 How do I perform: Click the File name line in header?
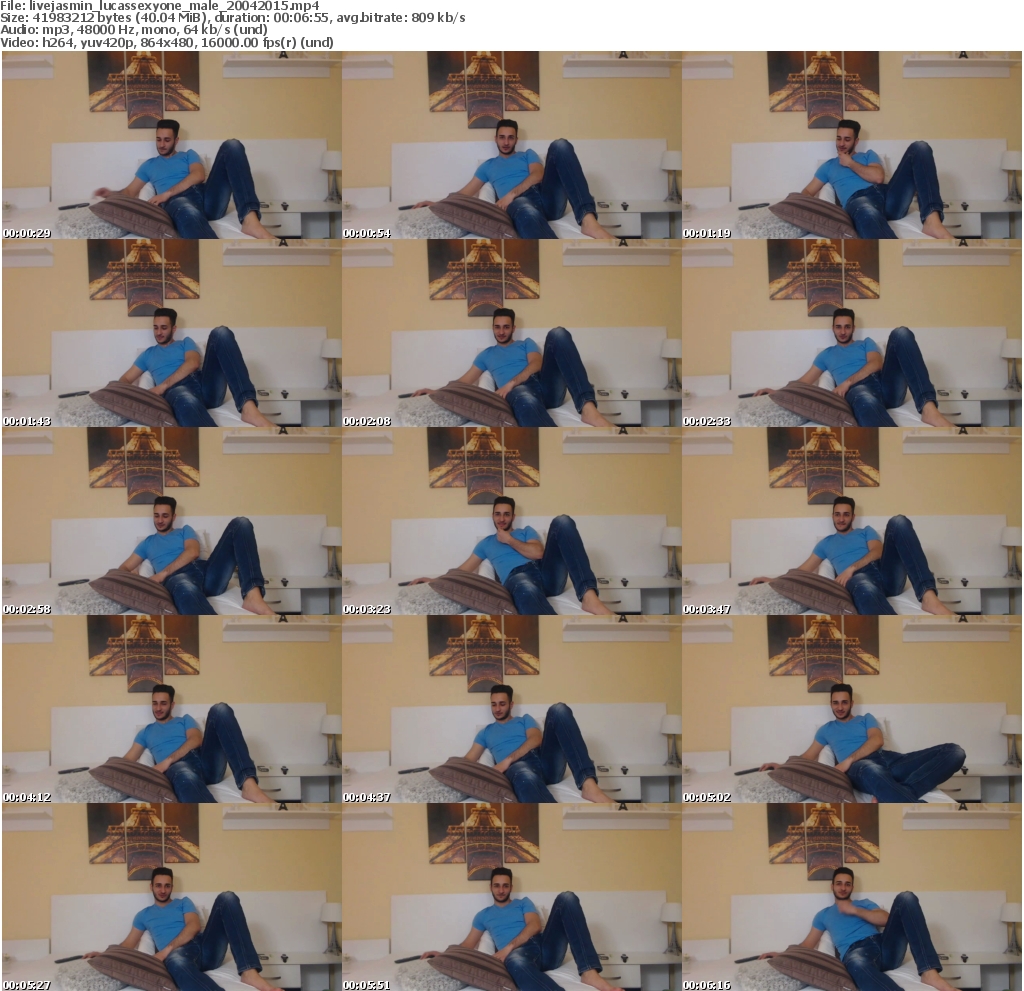(160, 6)
